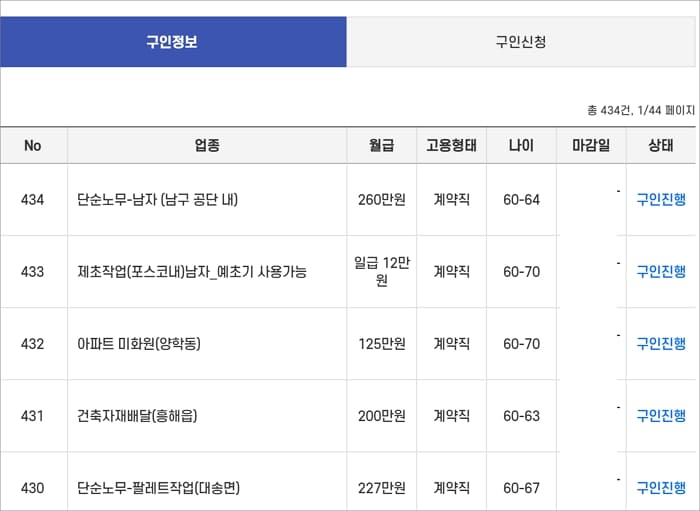Click the 마감일 column header
Screen dimensions: 700x511
coord(591,145)
